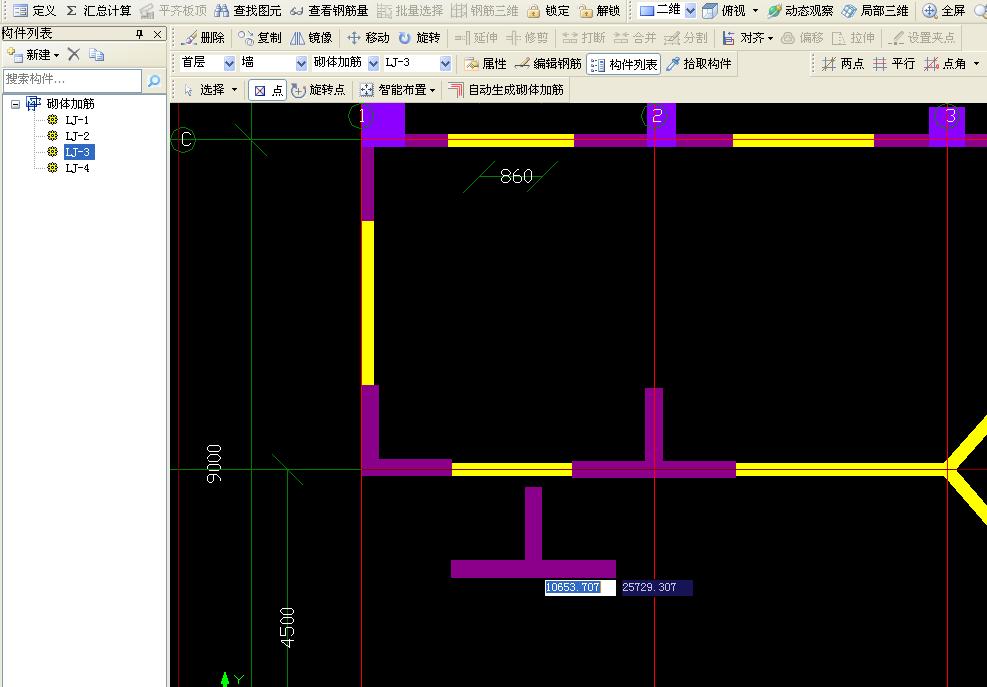Activate the 镜像 mirror tool
The image size is (987, 687).
point(311,38)
